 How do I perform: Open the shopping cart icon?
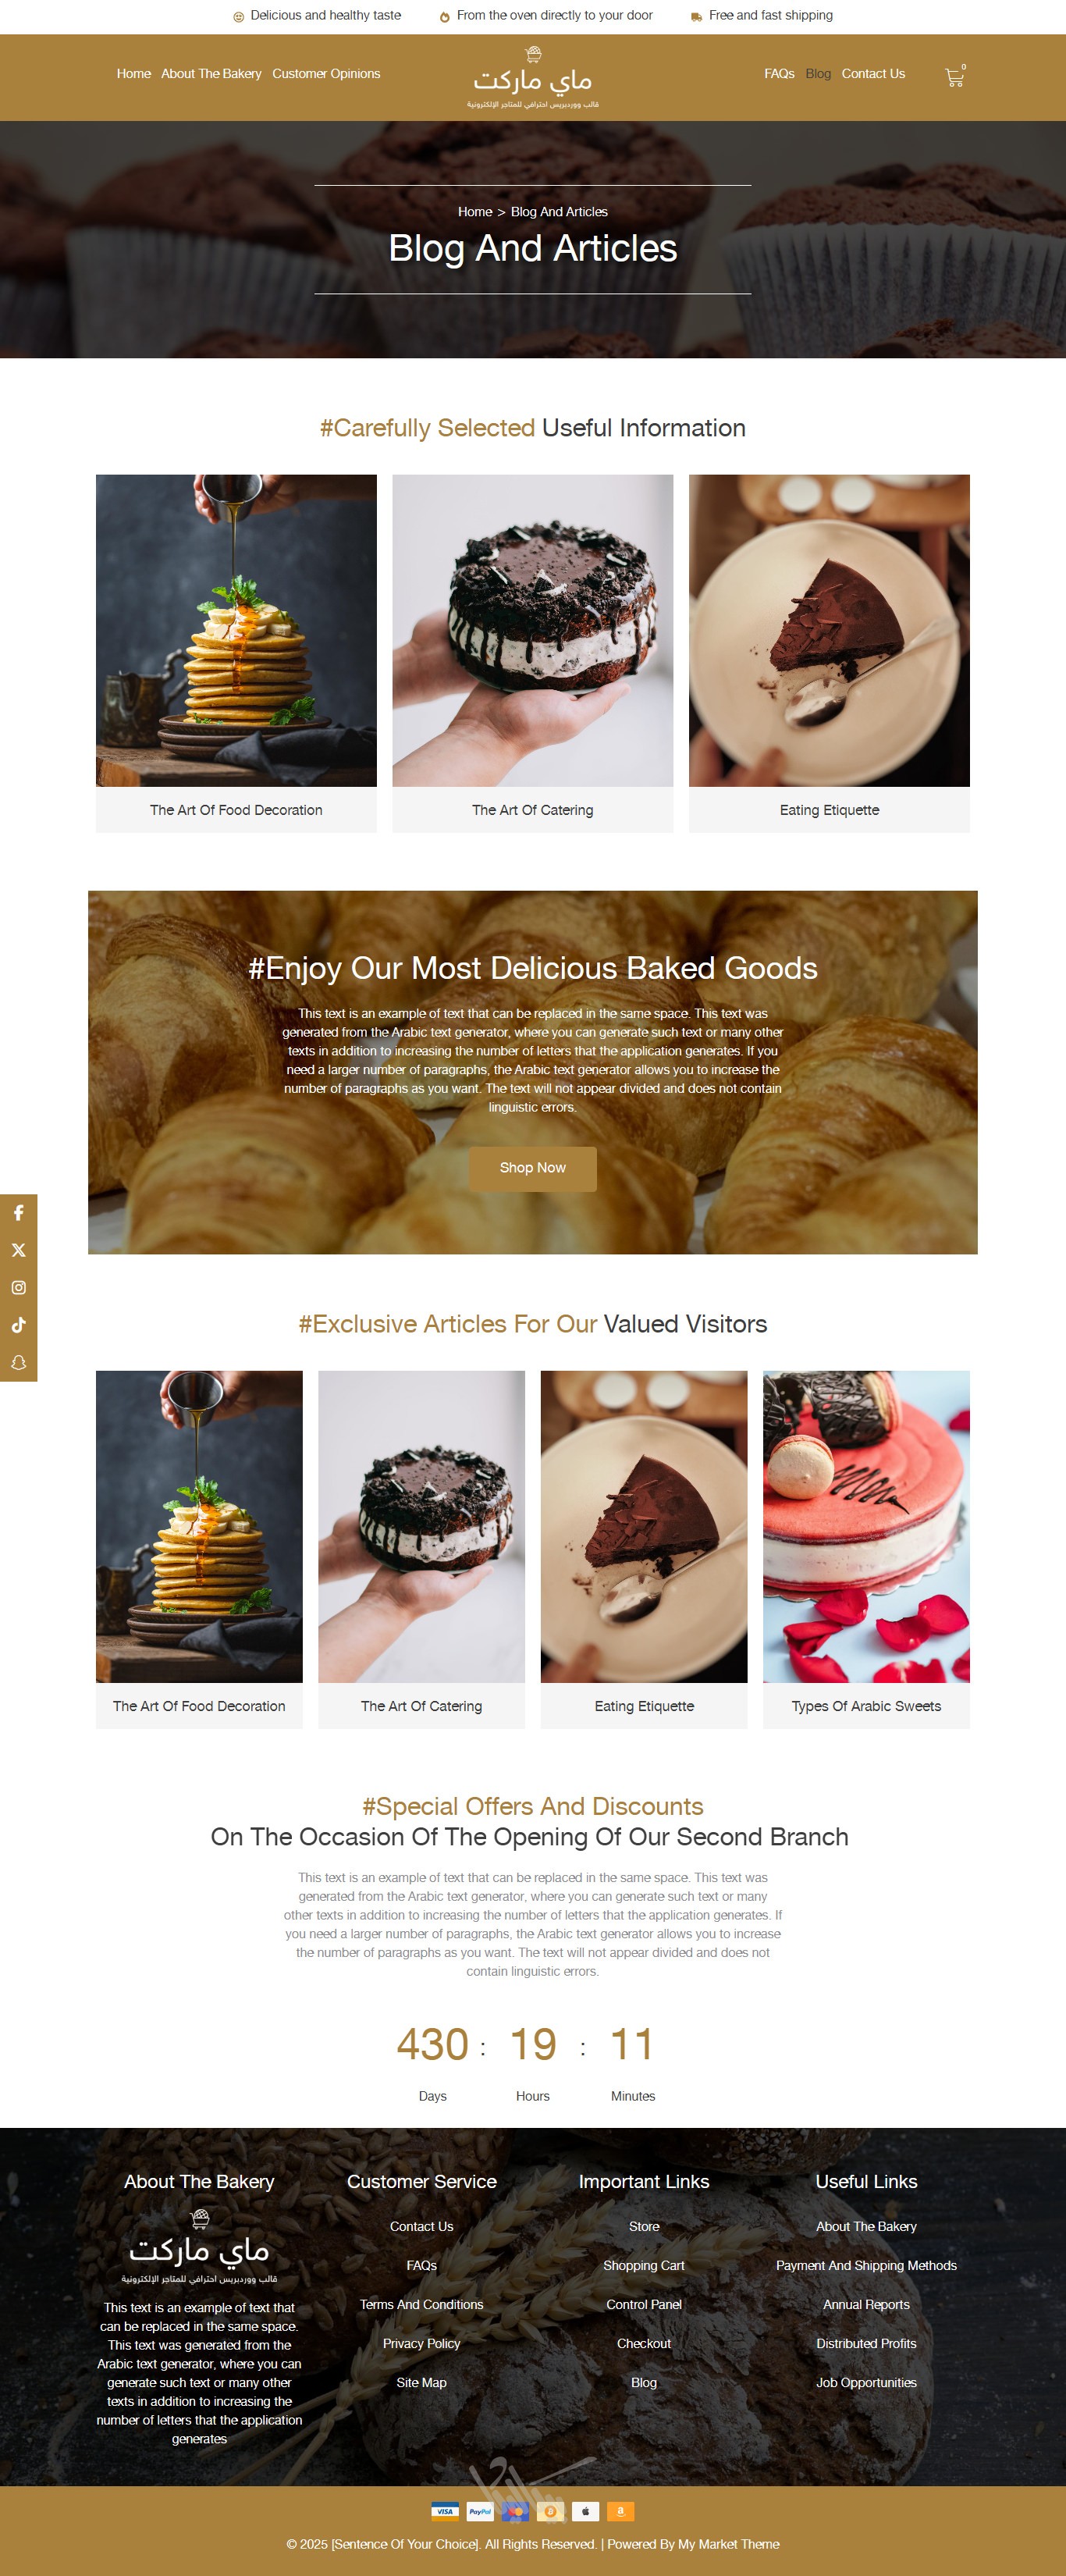955,76
